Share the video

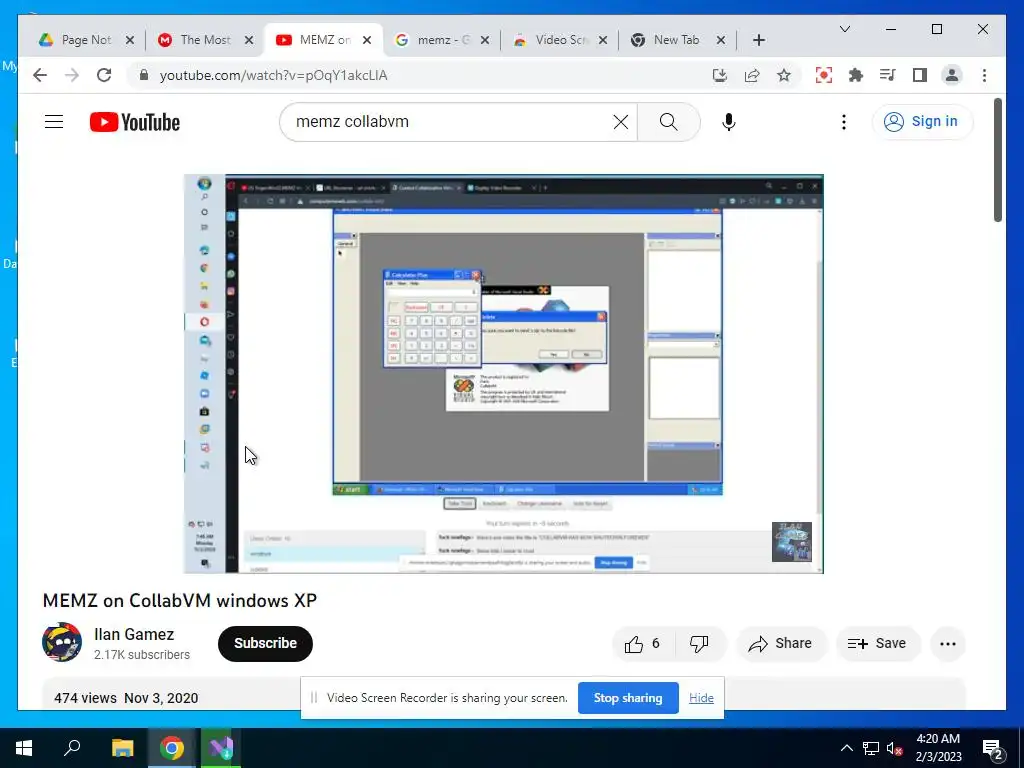coord(781,644)
